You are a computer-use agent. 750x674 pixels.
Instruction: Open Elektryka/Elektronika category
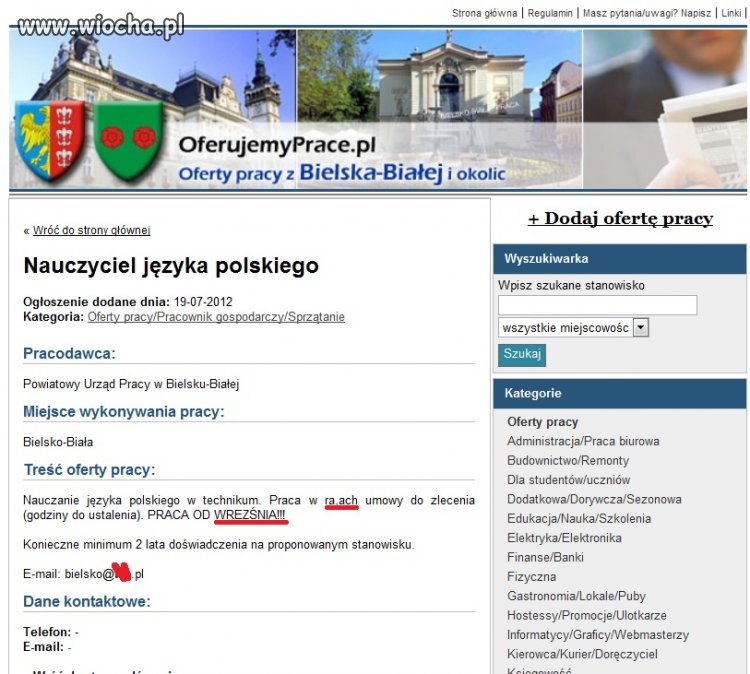[564, 538]
